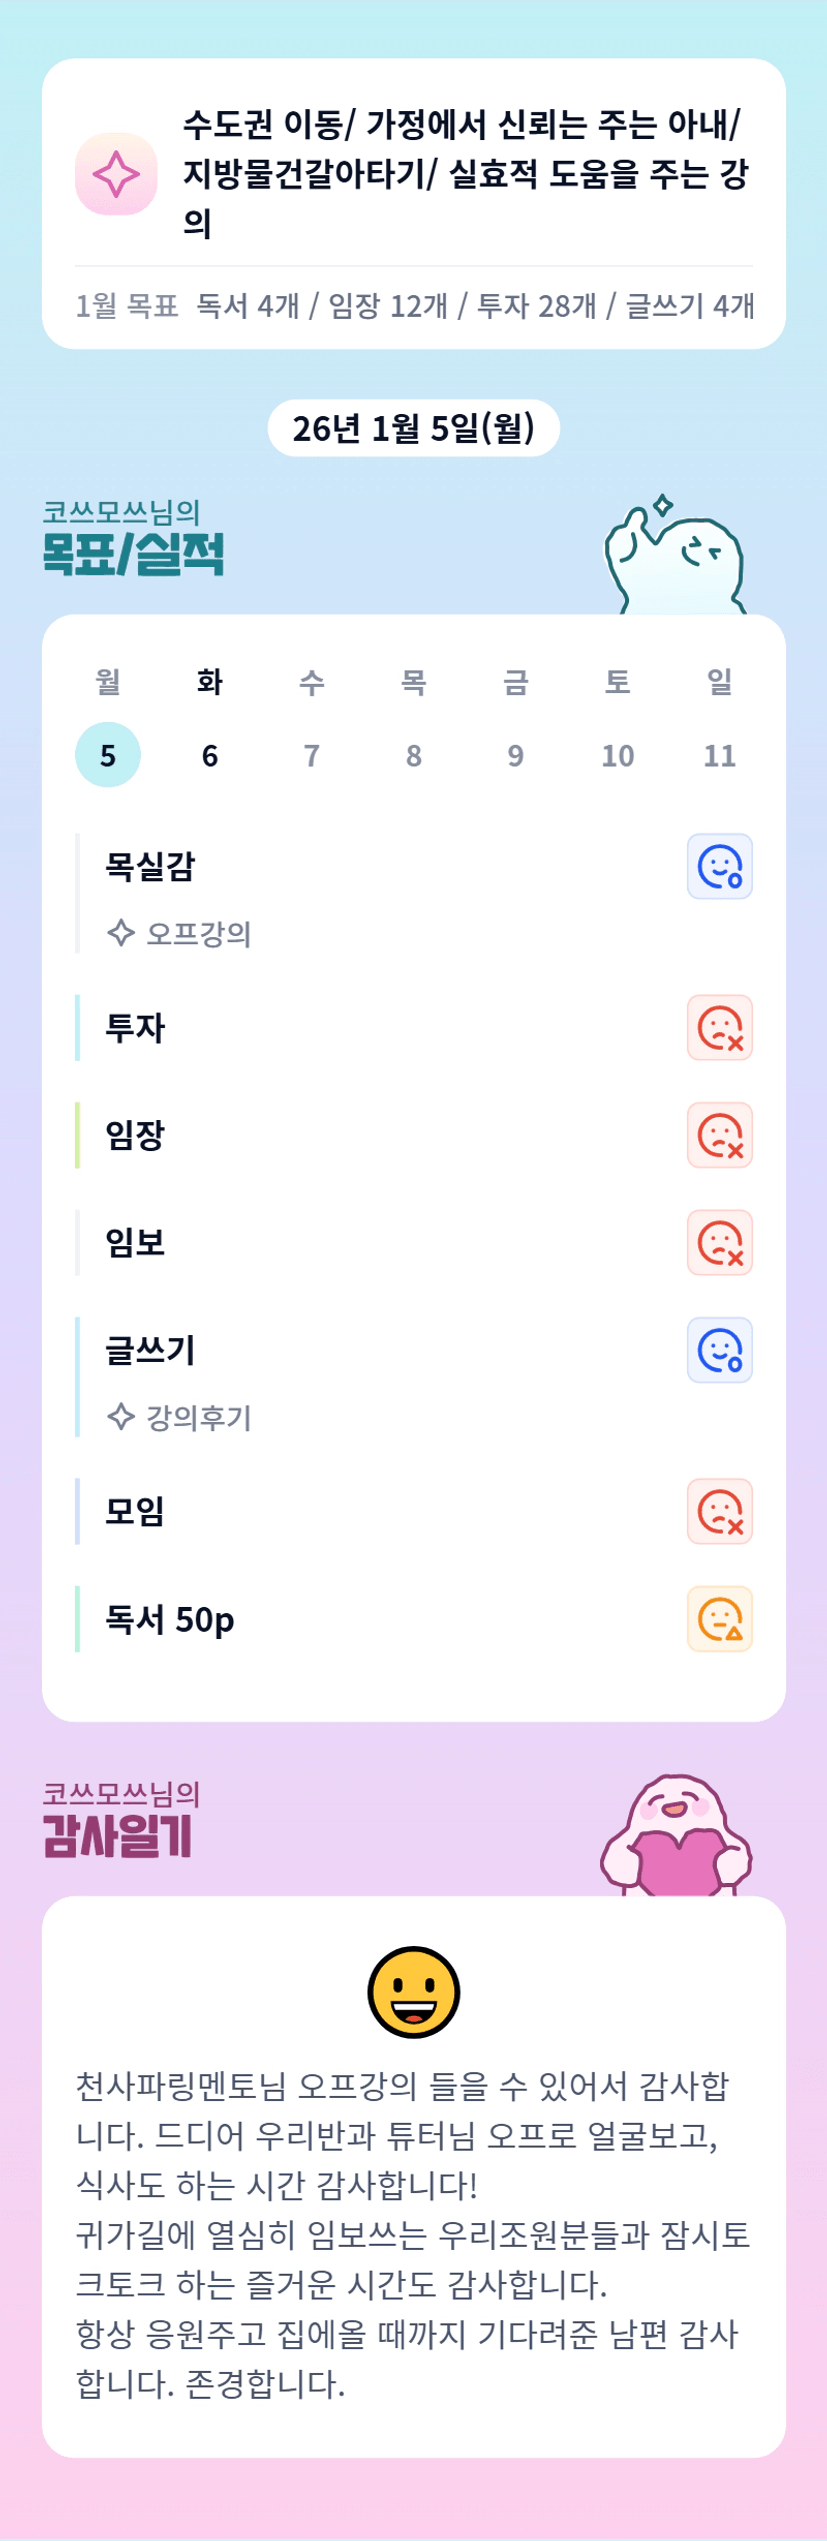The width and height of the screenshot is (827, 2541).
Task: Click the sparkle icon beside 오프강의
Action: [121, 933]
